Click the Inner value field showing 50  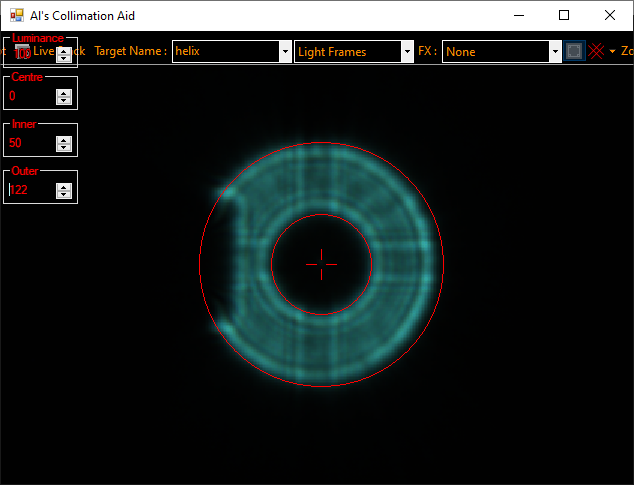point(30,143)
